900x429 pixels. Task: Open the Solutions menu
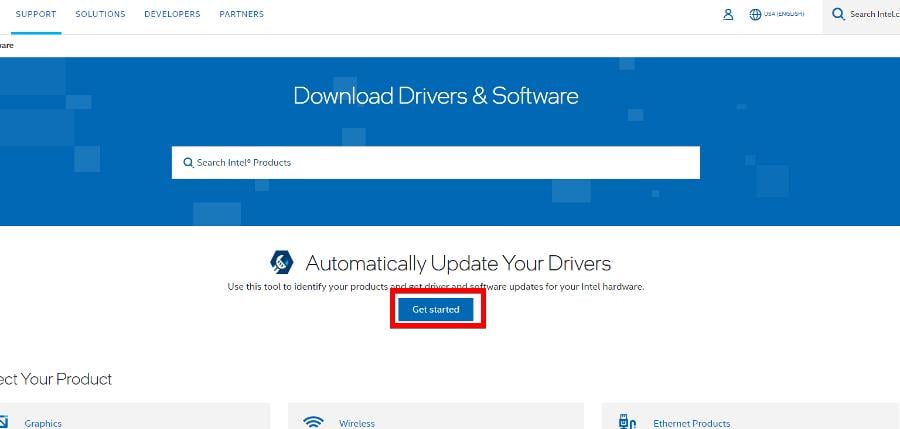click(x=100, y=14)
